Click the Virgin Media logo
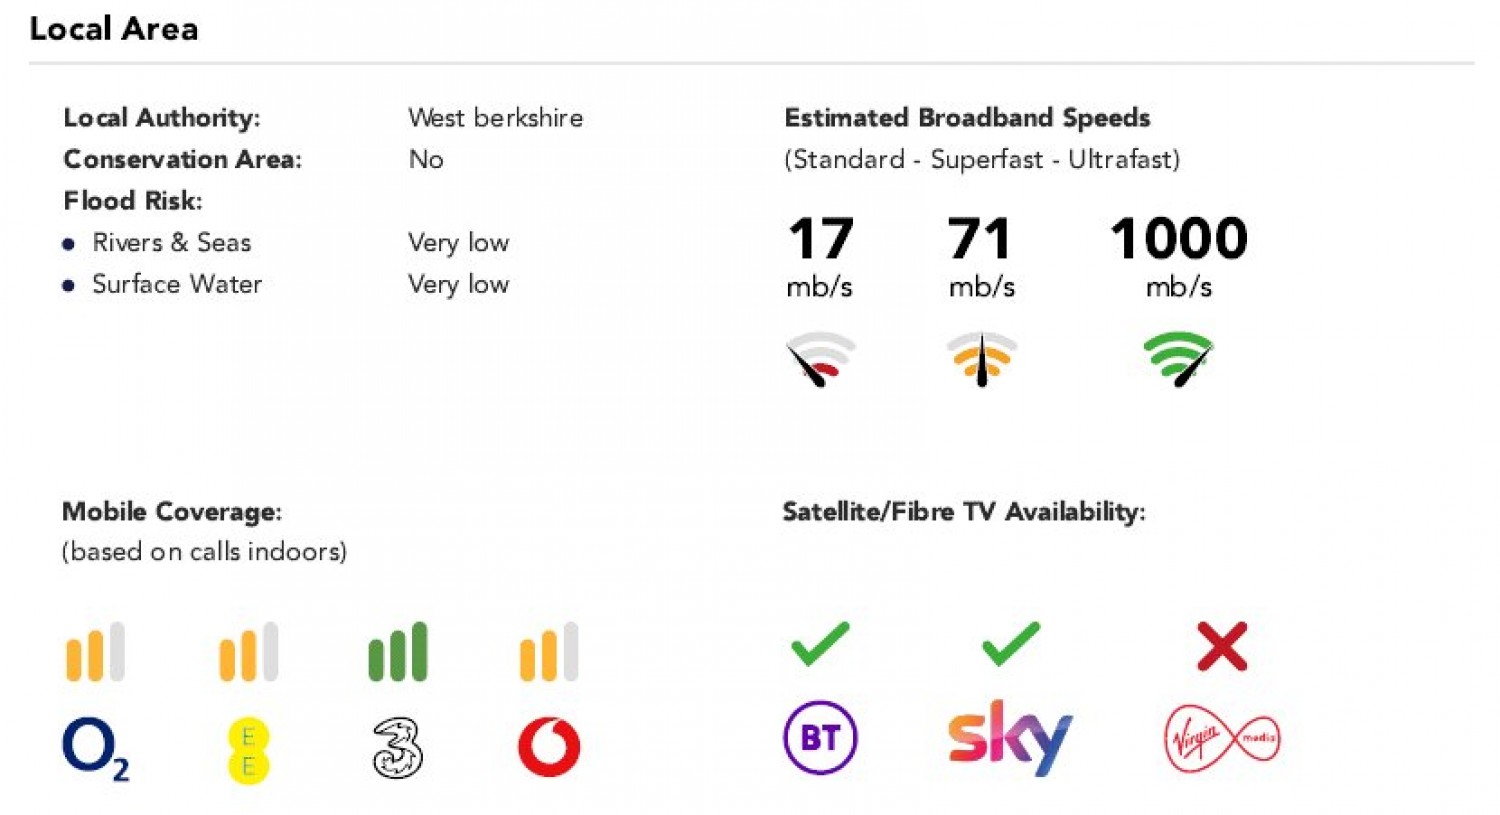Viewport: 1500px width, 815px height. 1222,739
